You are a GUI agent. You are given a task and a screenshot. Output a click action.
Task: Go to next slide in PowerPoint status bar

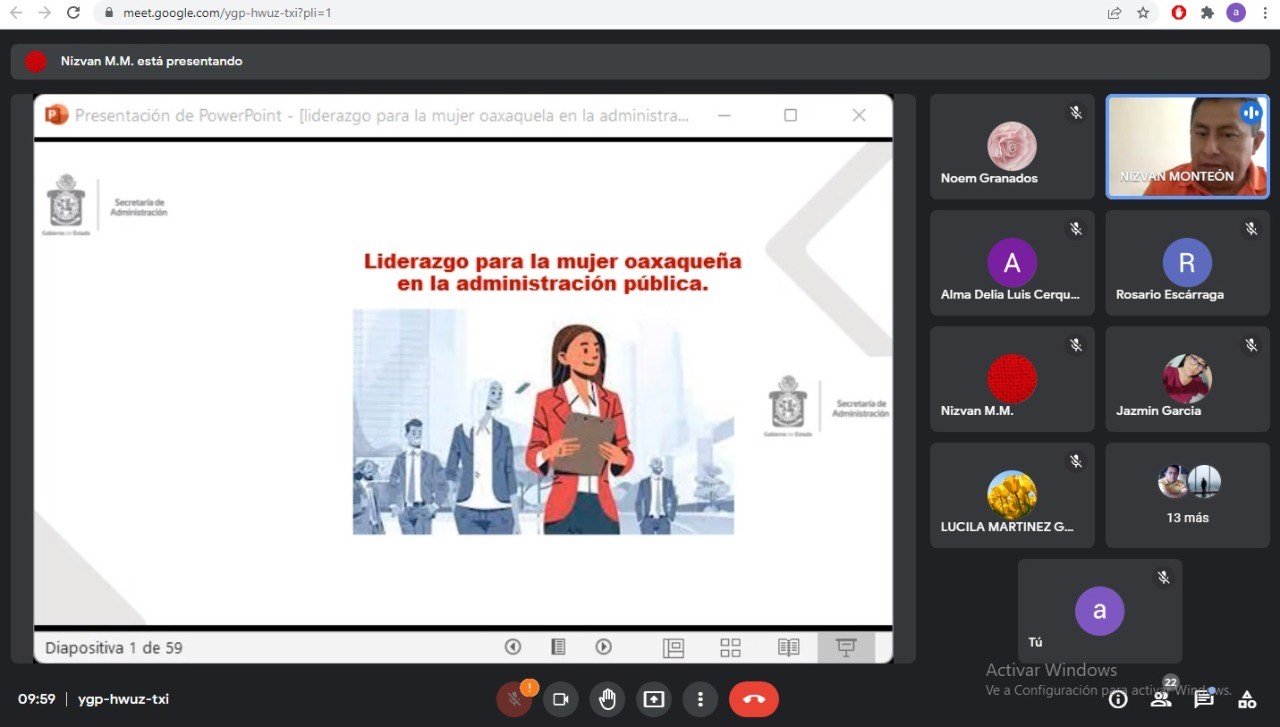point(603,647)
